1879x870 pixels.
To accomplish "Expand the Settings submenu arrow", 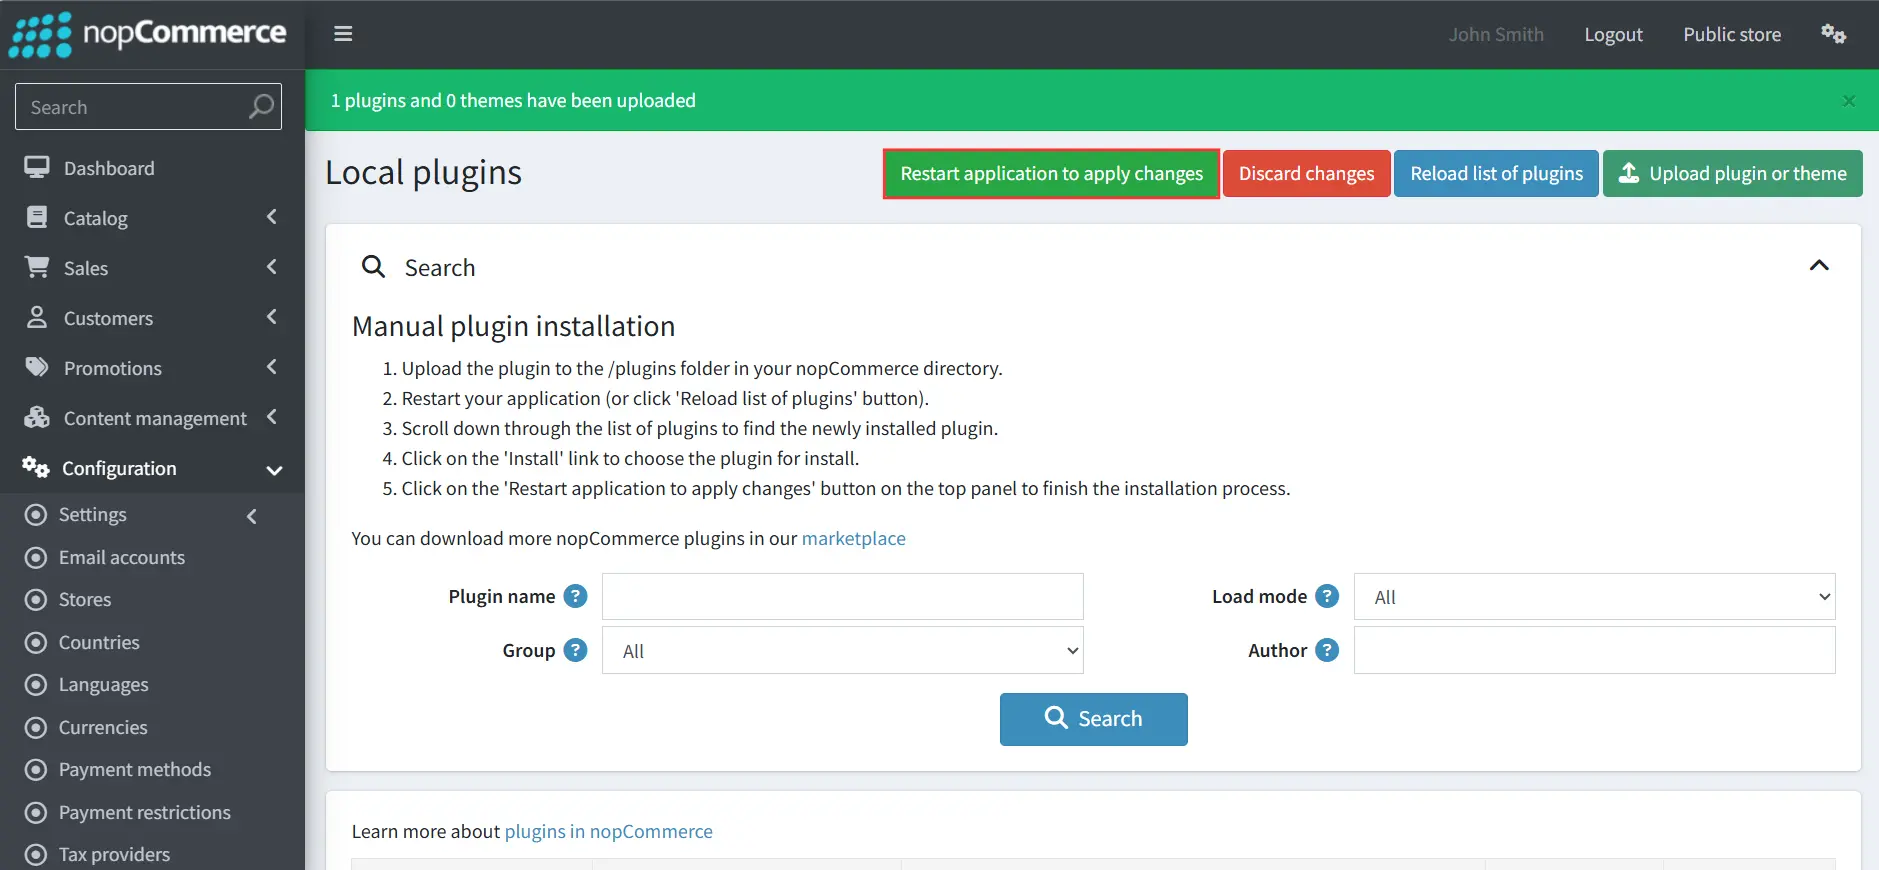I will (252, 516).
